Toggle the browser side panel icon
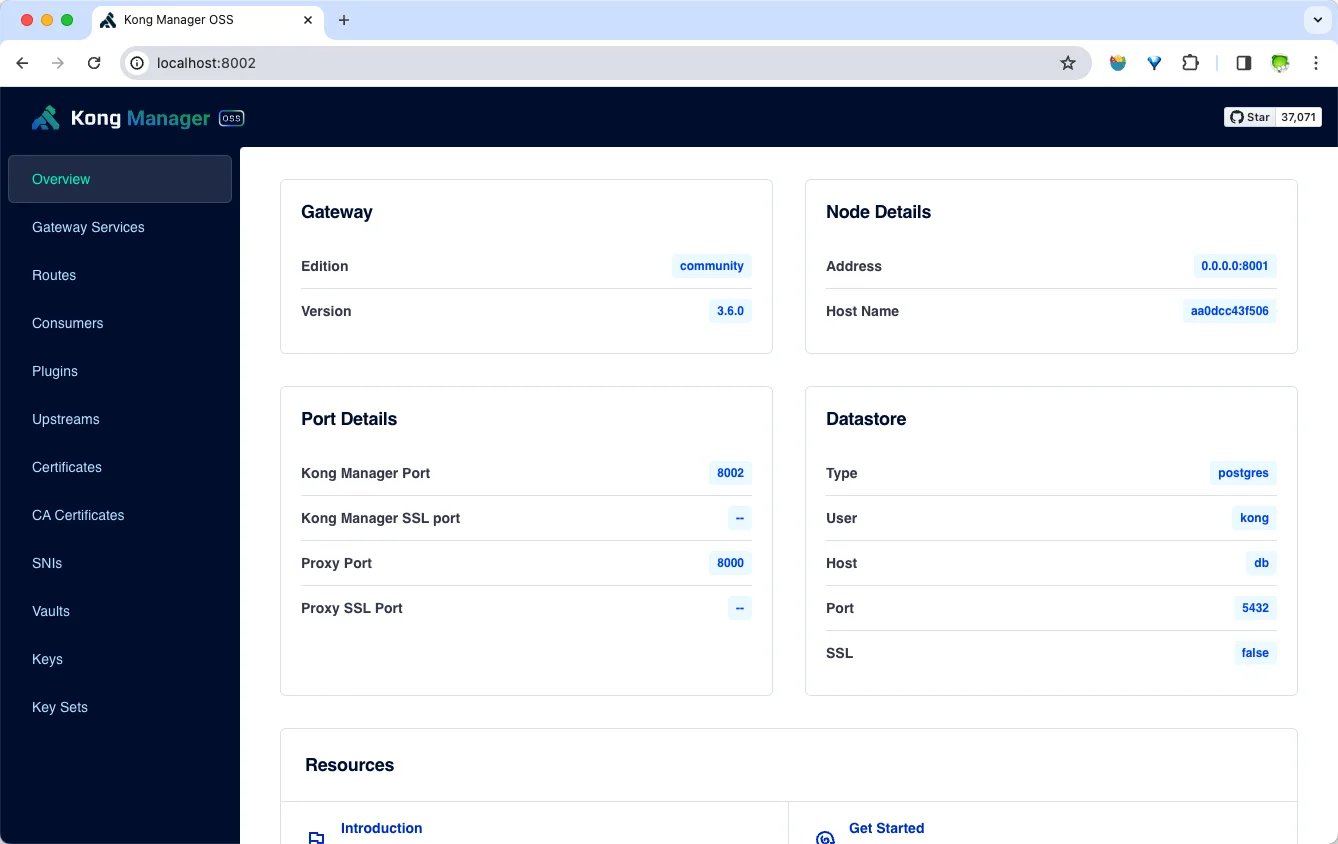The image size is (1338, 844). (x=1243, y=63)
